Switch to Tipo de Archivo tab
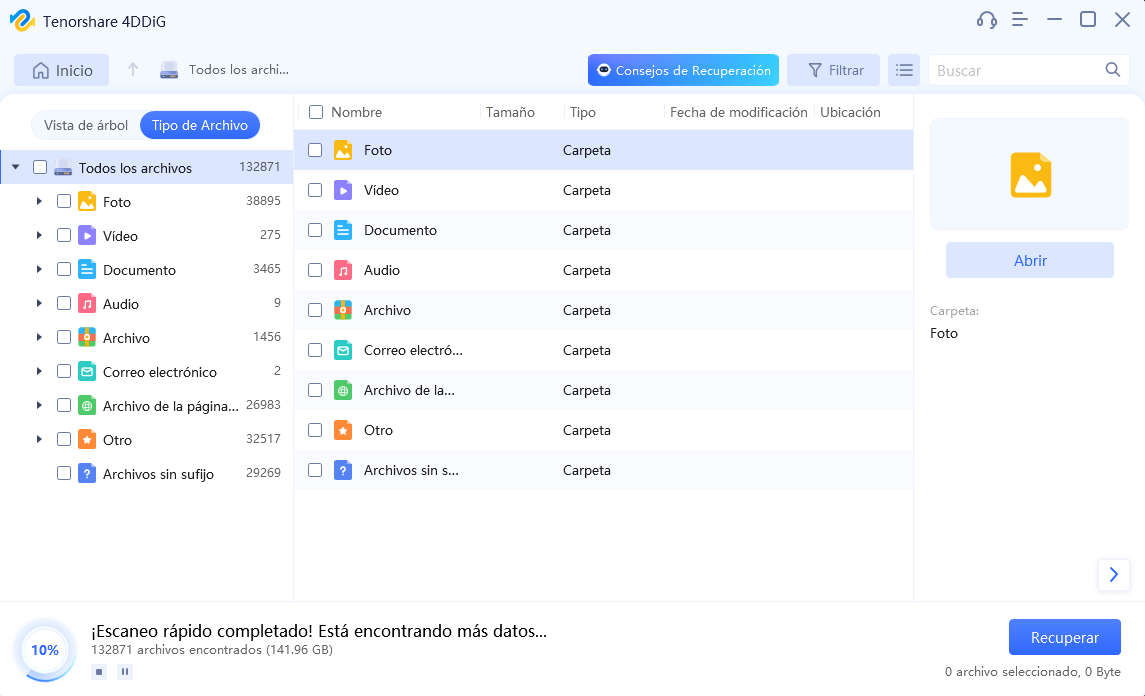This screenshot has height=696, width=1145. [x=200, y=125]
